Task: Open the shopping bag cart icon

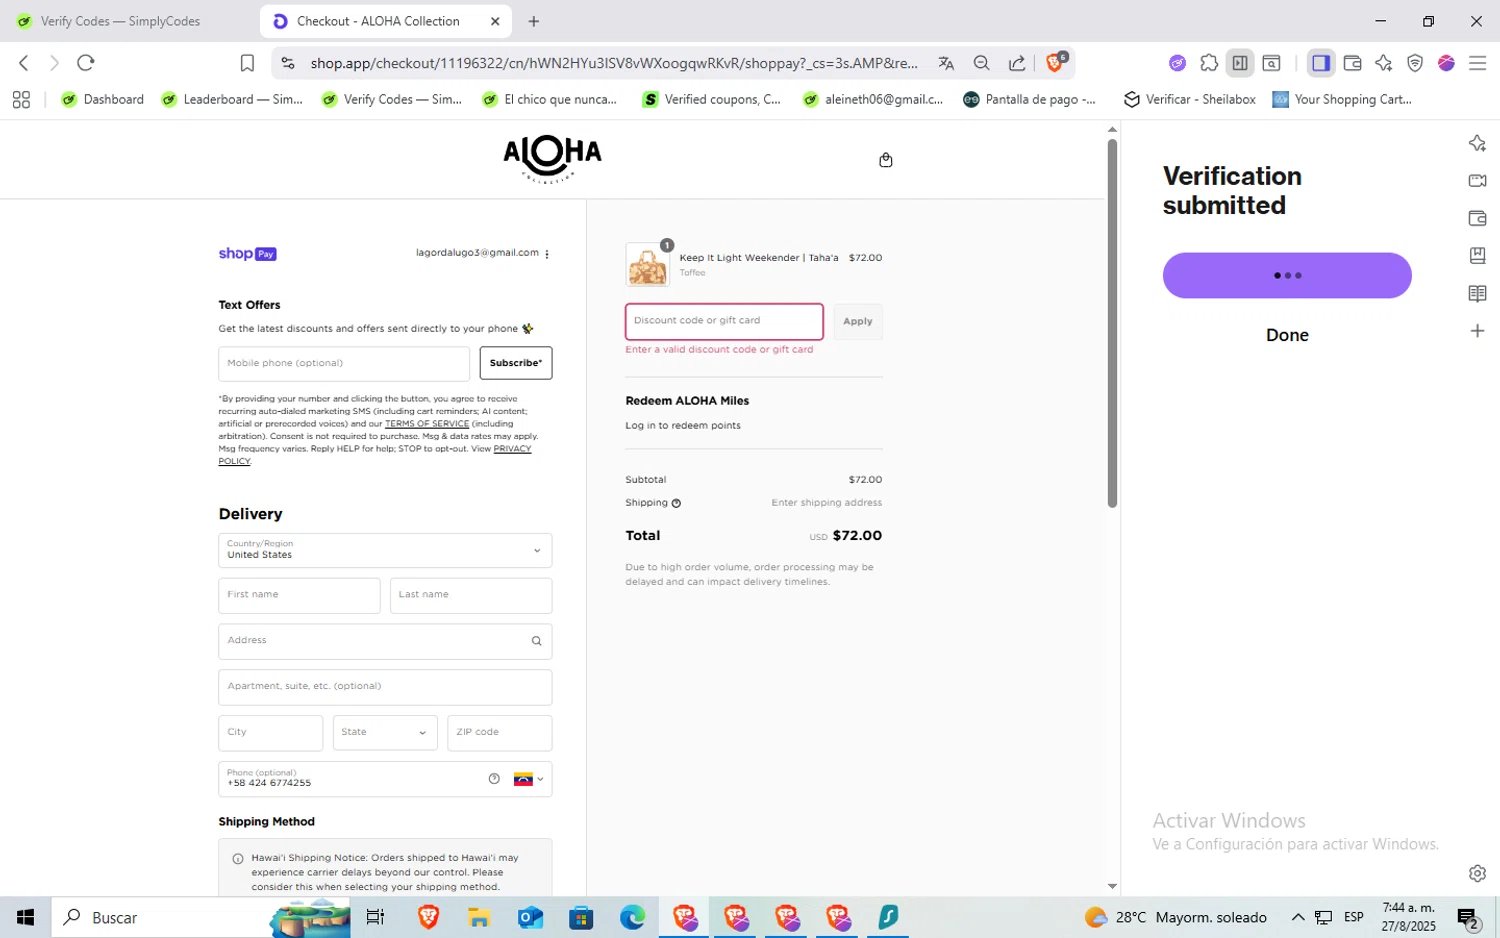Action: pyautogui.click(x=885, y=160)
